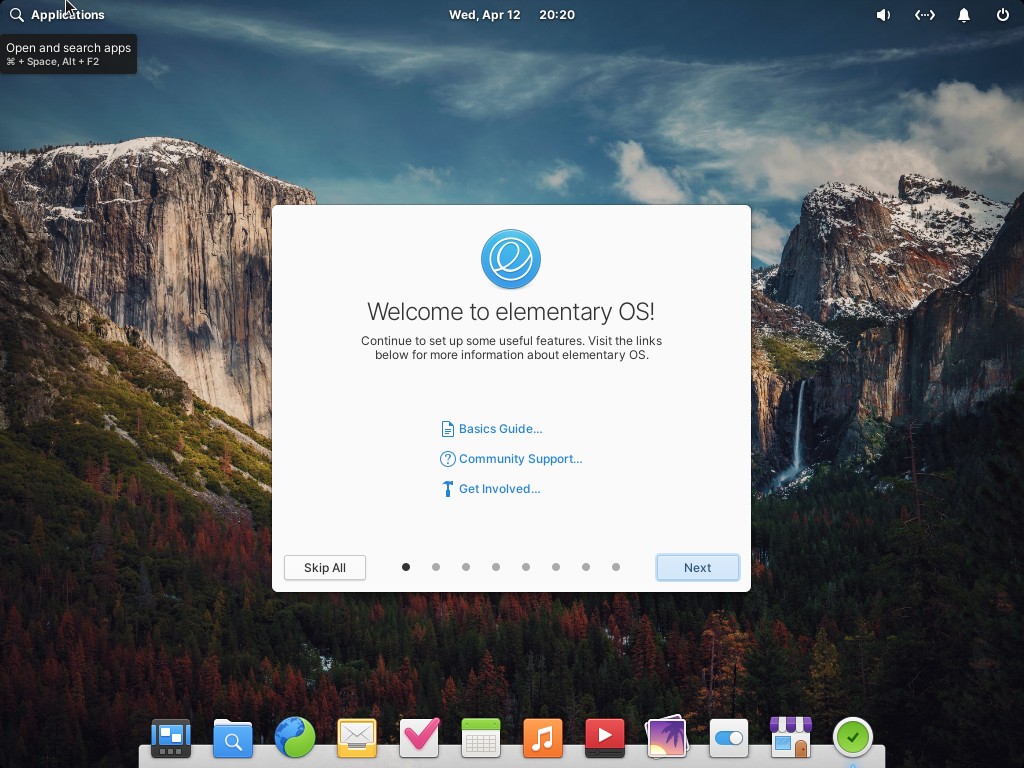Open the sound volume indicator

[x=883, y=14]
